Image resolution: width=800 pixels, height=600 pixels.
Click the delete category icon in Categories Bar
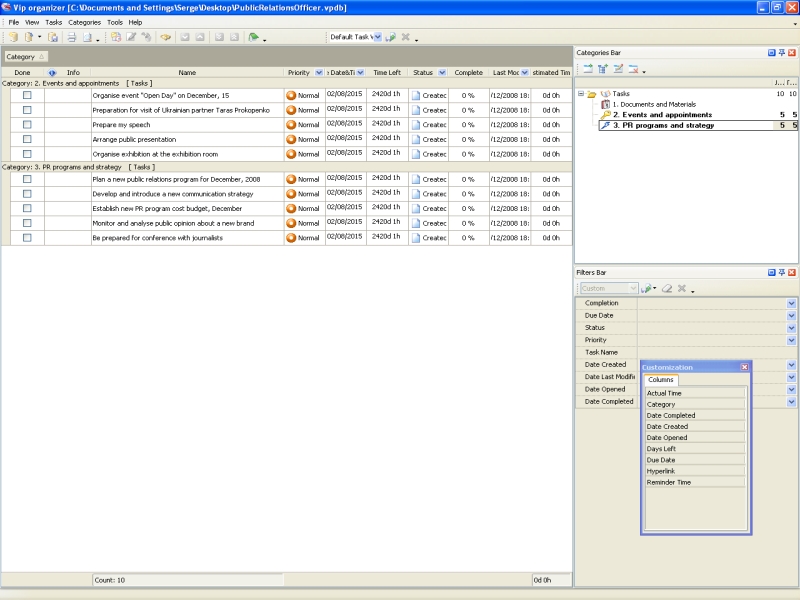tap(633, 69)
